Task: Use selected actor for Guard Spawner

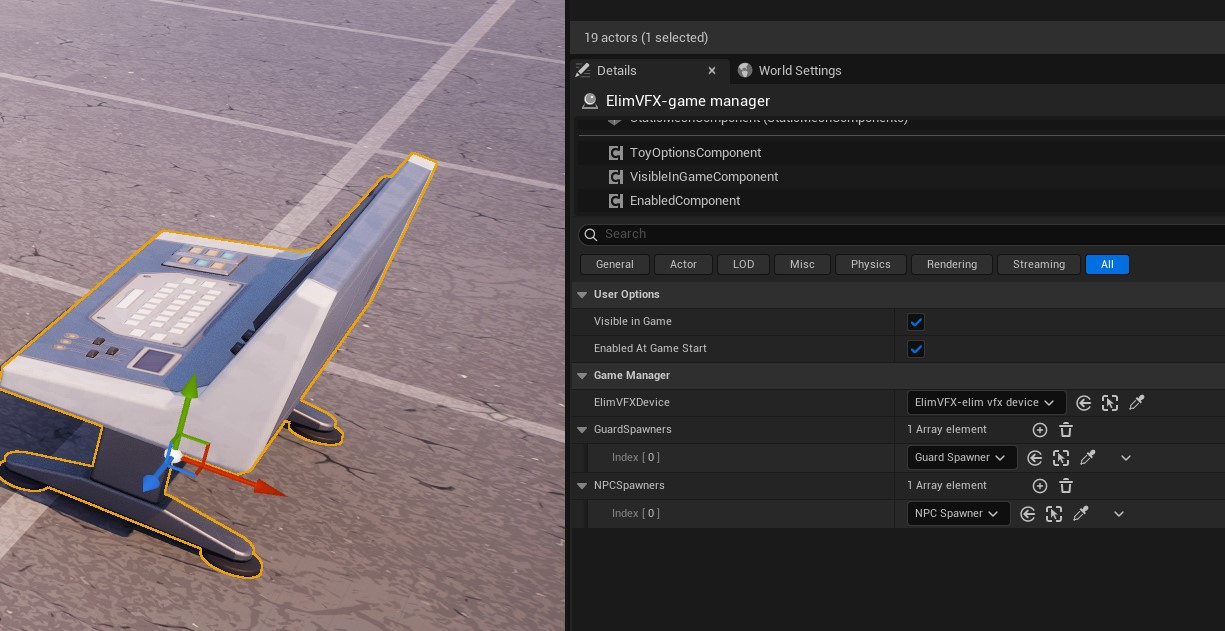Action: 1035,458
